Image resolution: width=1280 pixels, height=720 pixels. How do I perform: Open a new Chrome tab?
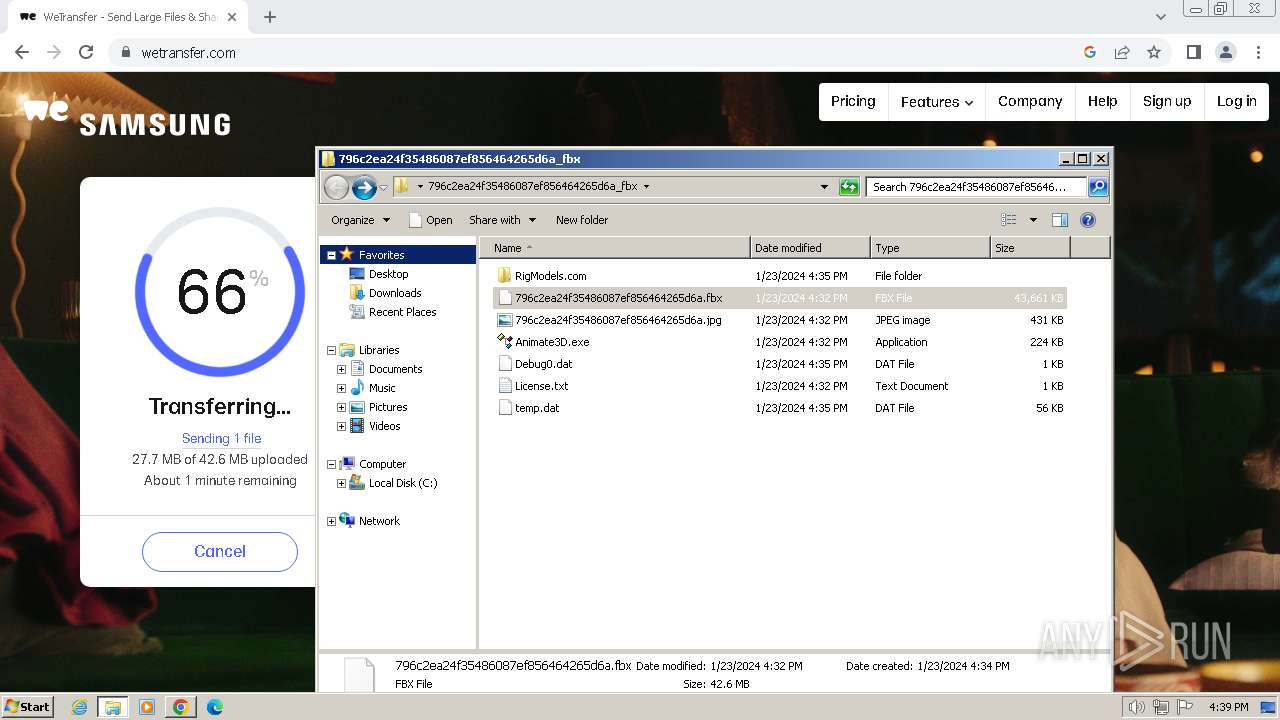pyautogui.click(x=270, y=17)
